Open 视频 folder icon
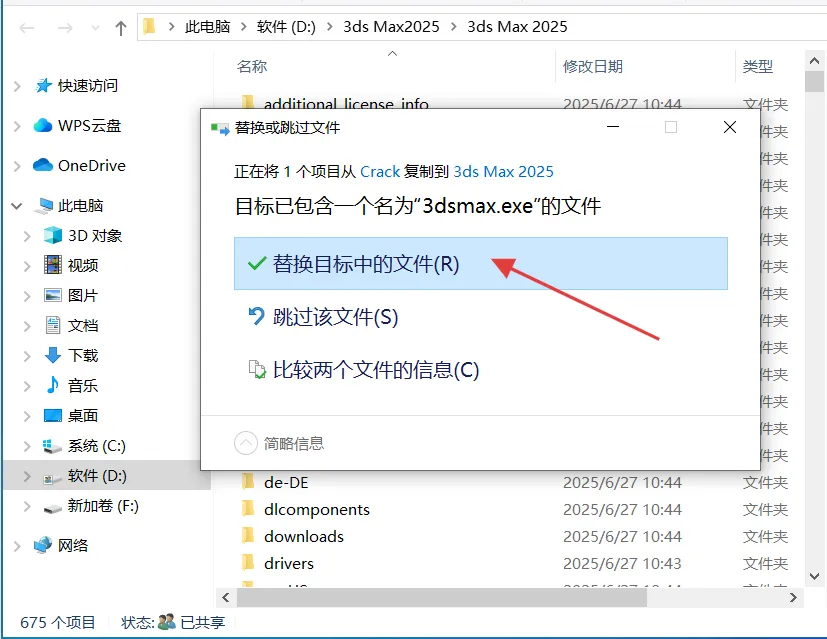The image size is (827, 639). click(53, 265)
